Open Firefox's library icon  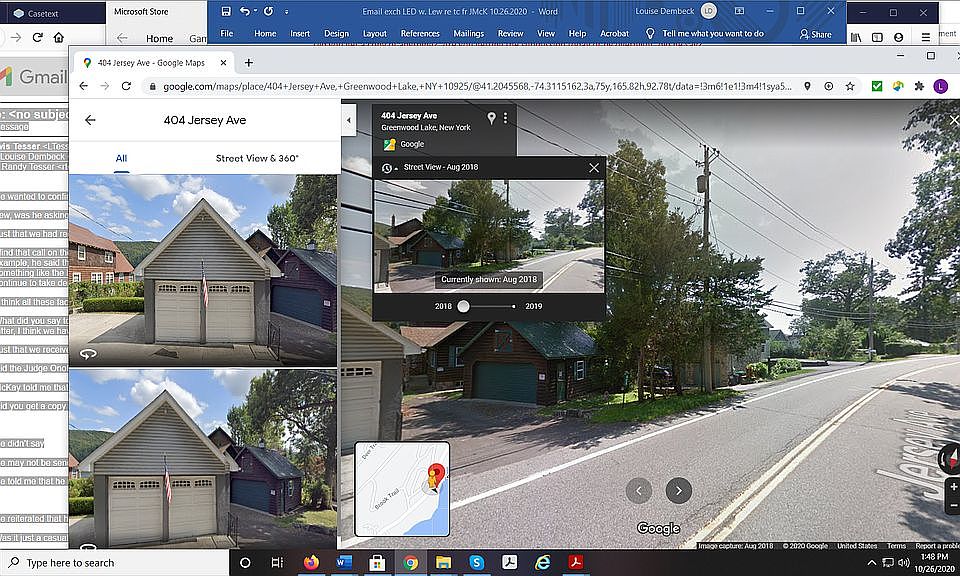pyautogui.click(x=856, y=37)
